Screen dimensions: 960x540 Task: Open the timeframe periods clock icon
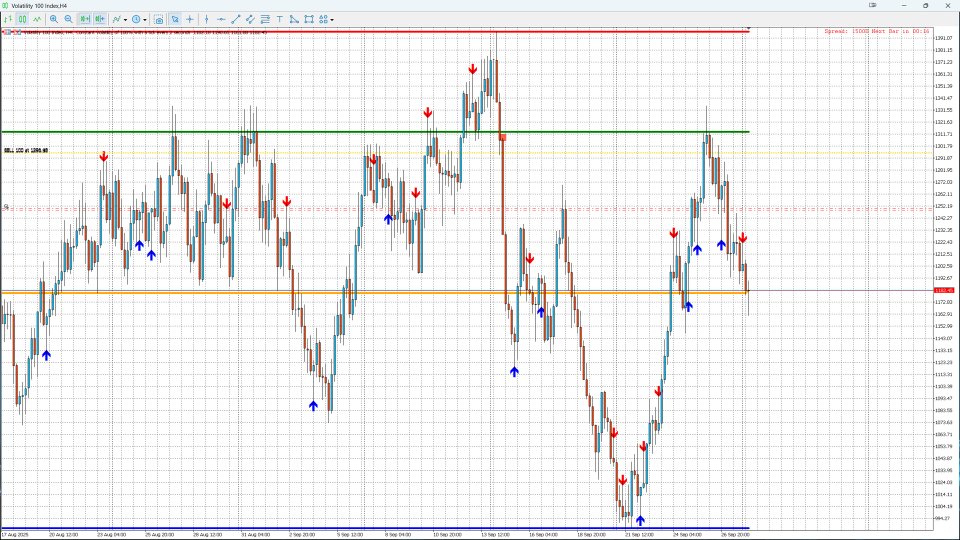point(136,20)
